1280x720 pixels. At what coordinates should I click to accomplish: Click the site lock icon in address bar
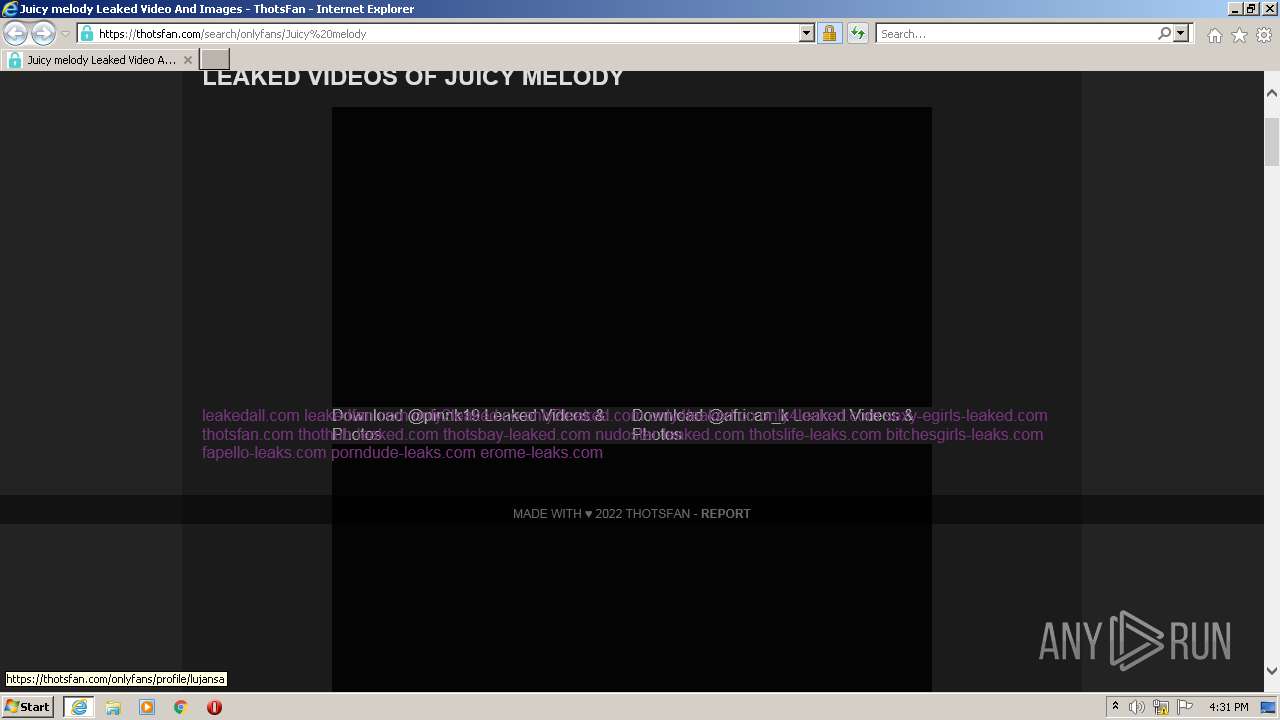[x=87, y=33]
